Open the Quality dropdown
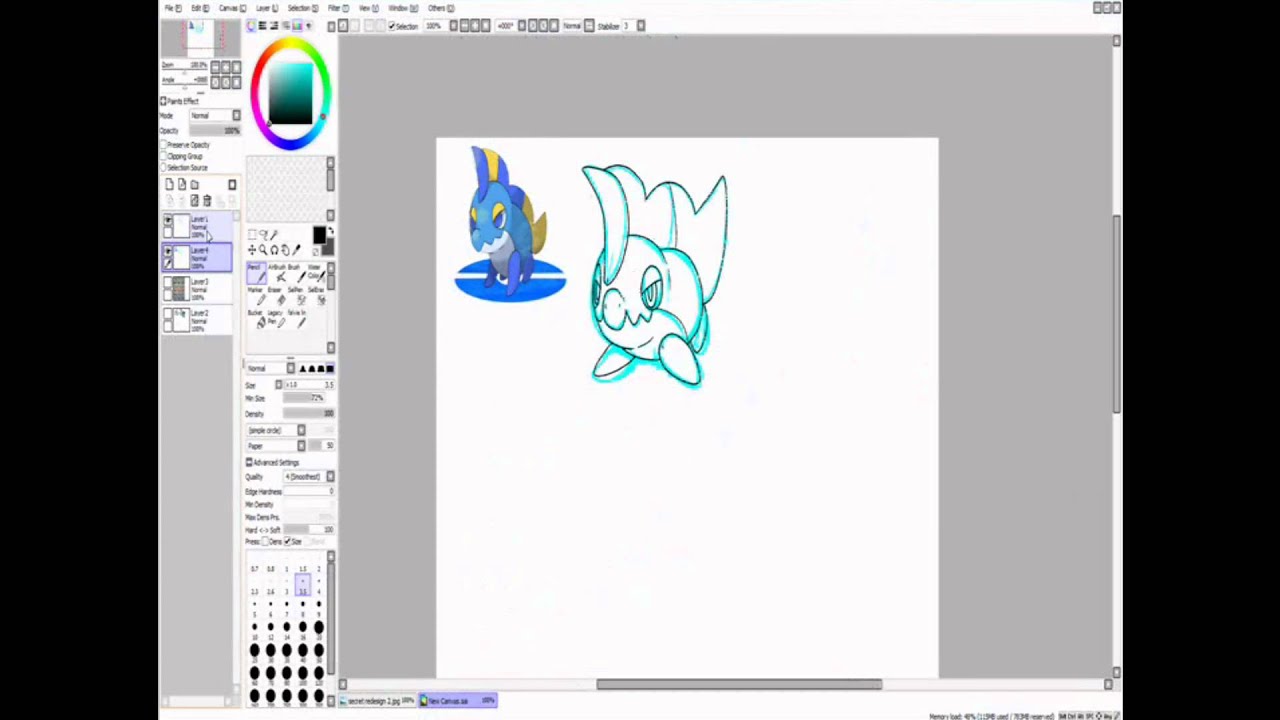 [309, 476]
